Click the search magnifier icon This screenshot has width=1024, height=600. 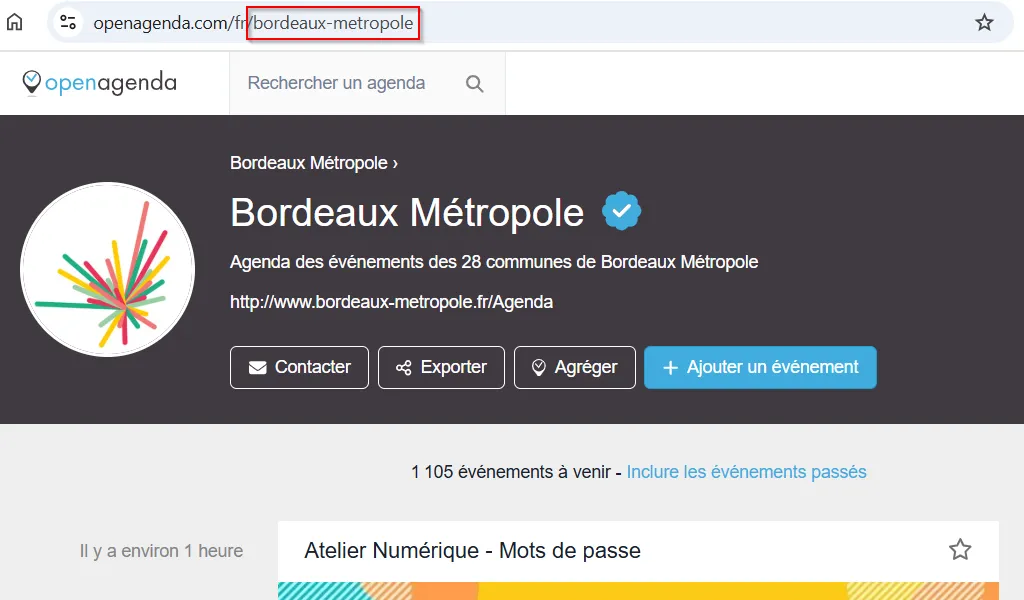click(x=475, y=84)
